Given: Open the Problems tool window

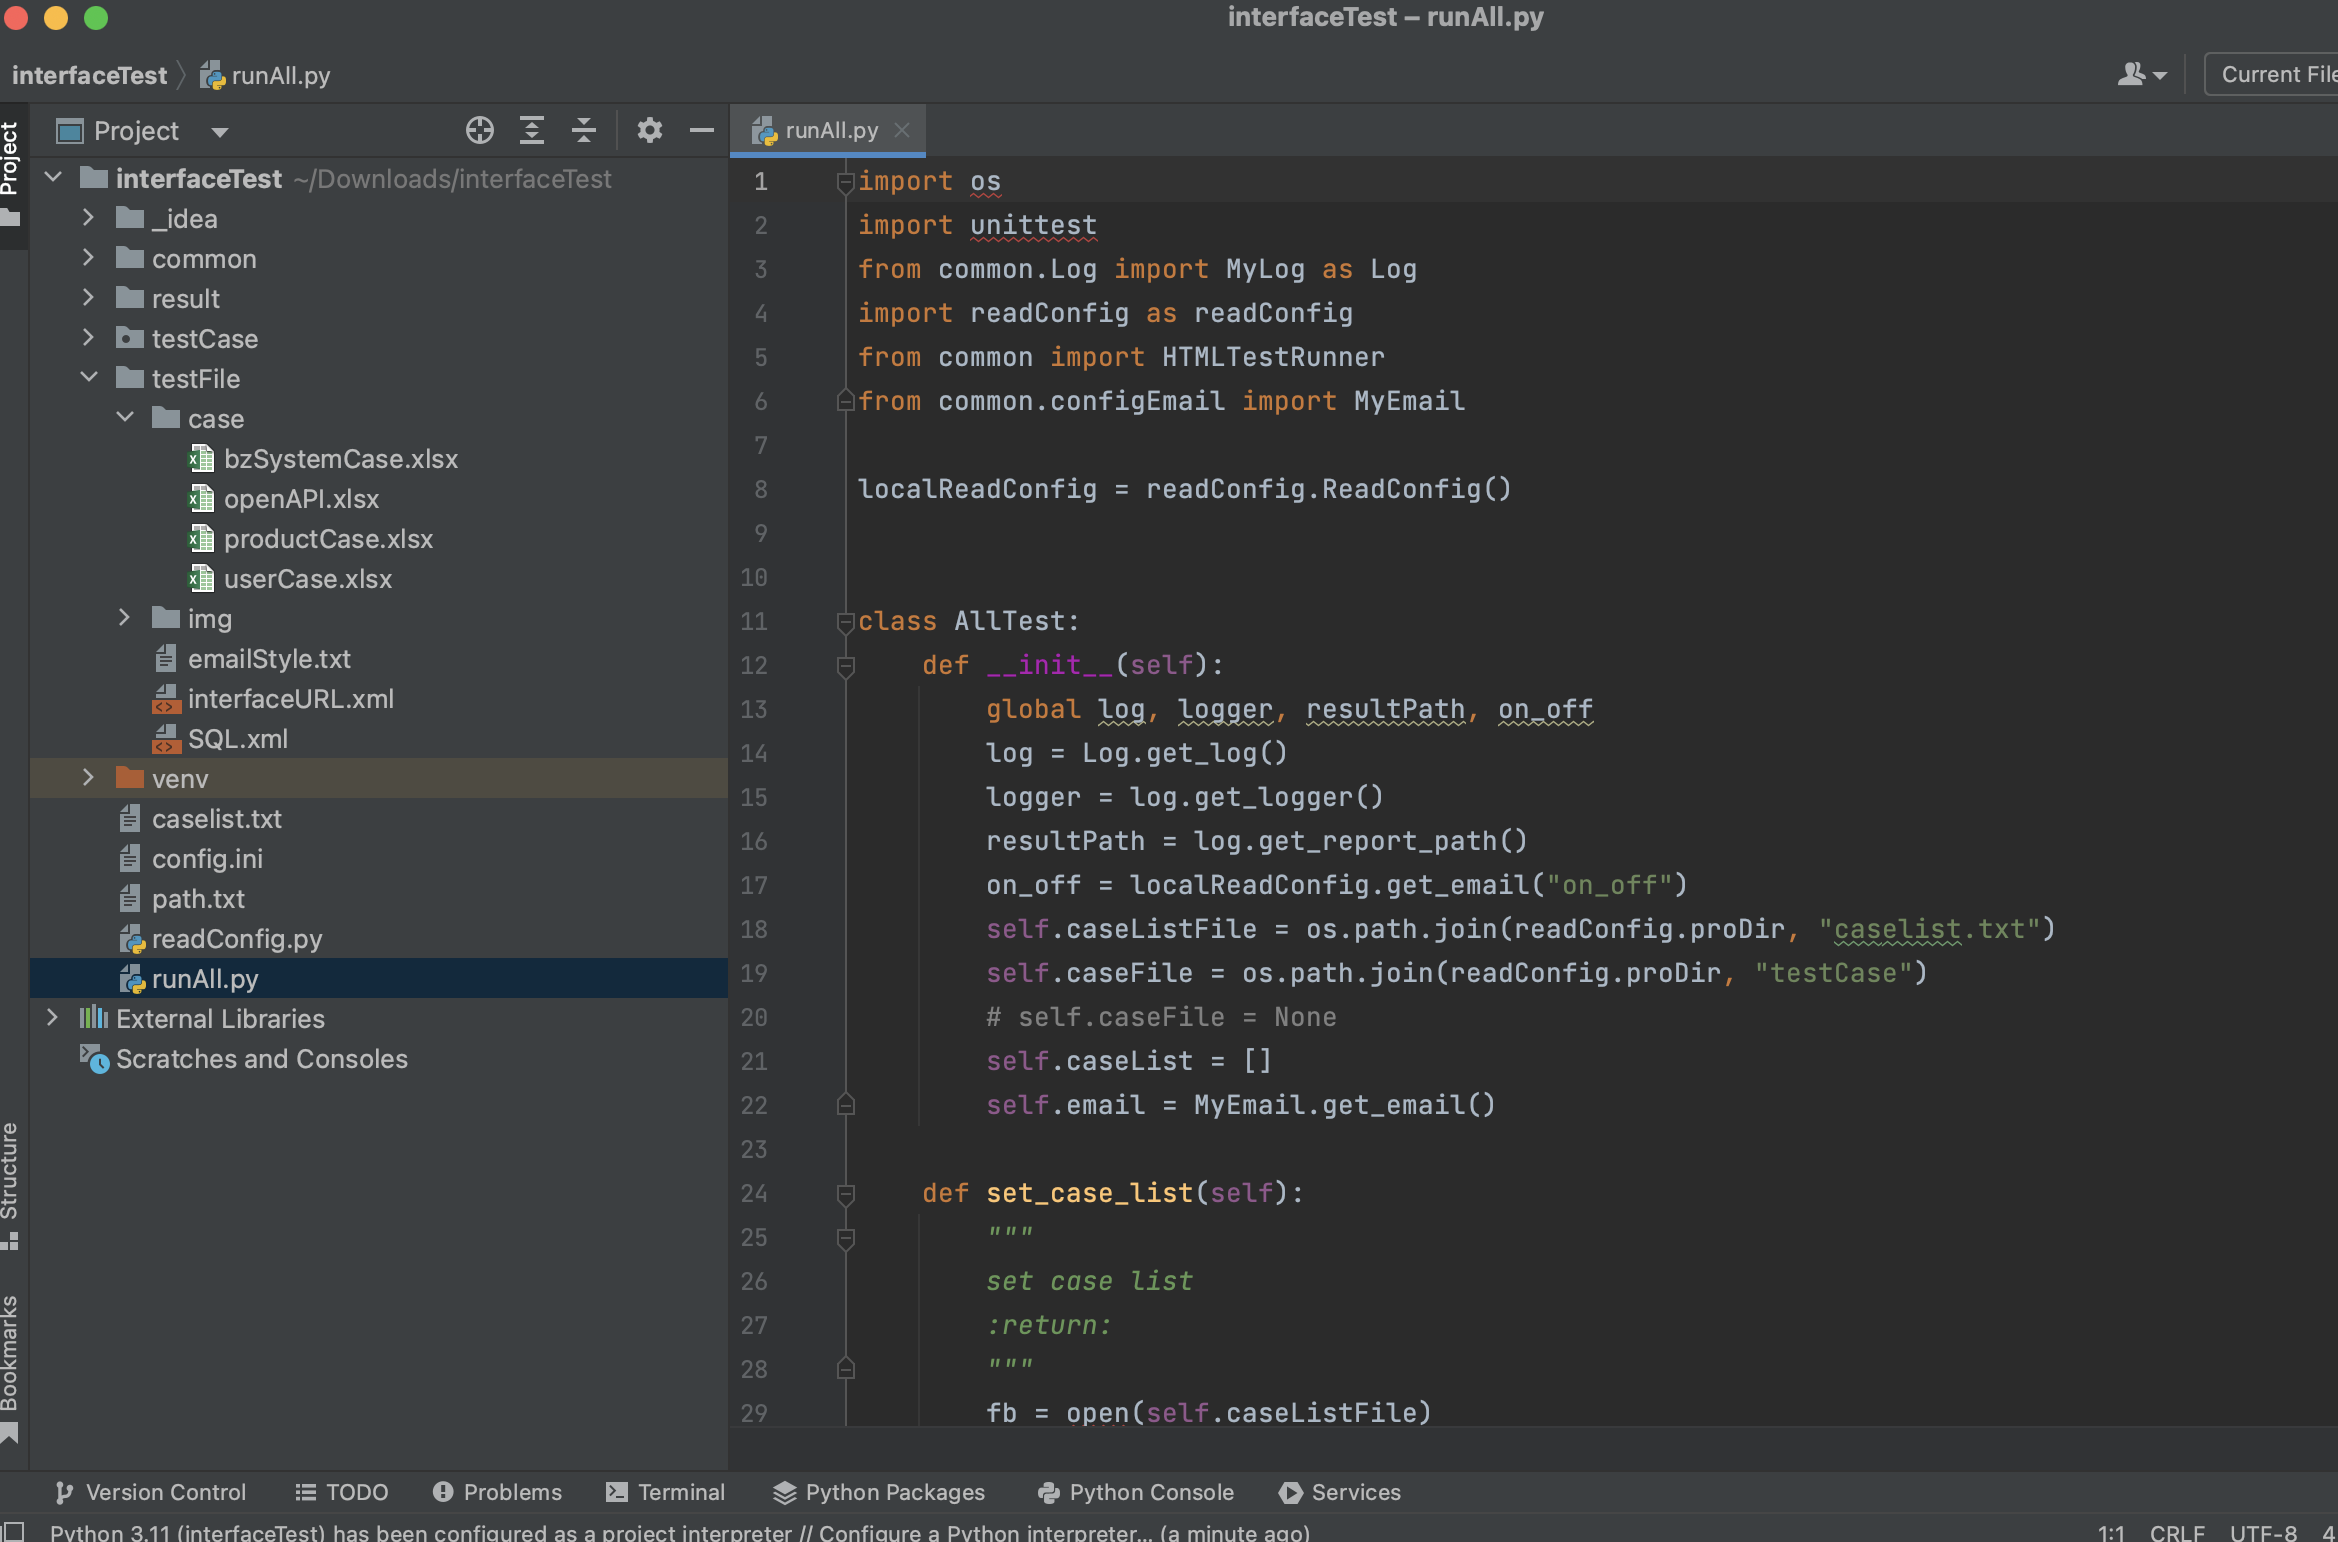Looking at the screenshot, I should pos(497,1492).
